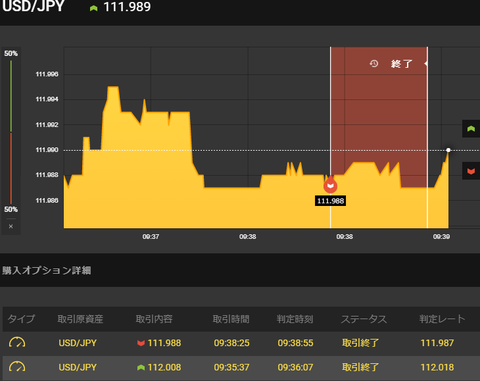Screen dimensions: 480x381
Task: Click the red entry marker on the chart
Action: coord(330,185)
